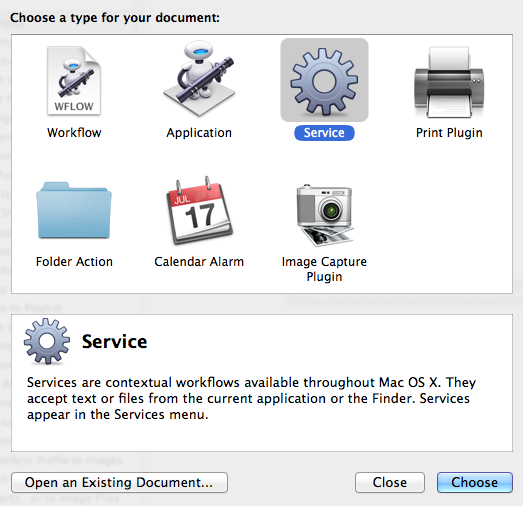Viewport: 523px width, 506px height.
Task: Click the Service heading in description
Action: (x=114, y=342)
